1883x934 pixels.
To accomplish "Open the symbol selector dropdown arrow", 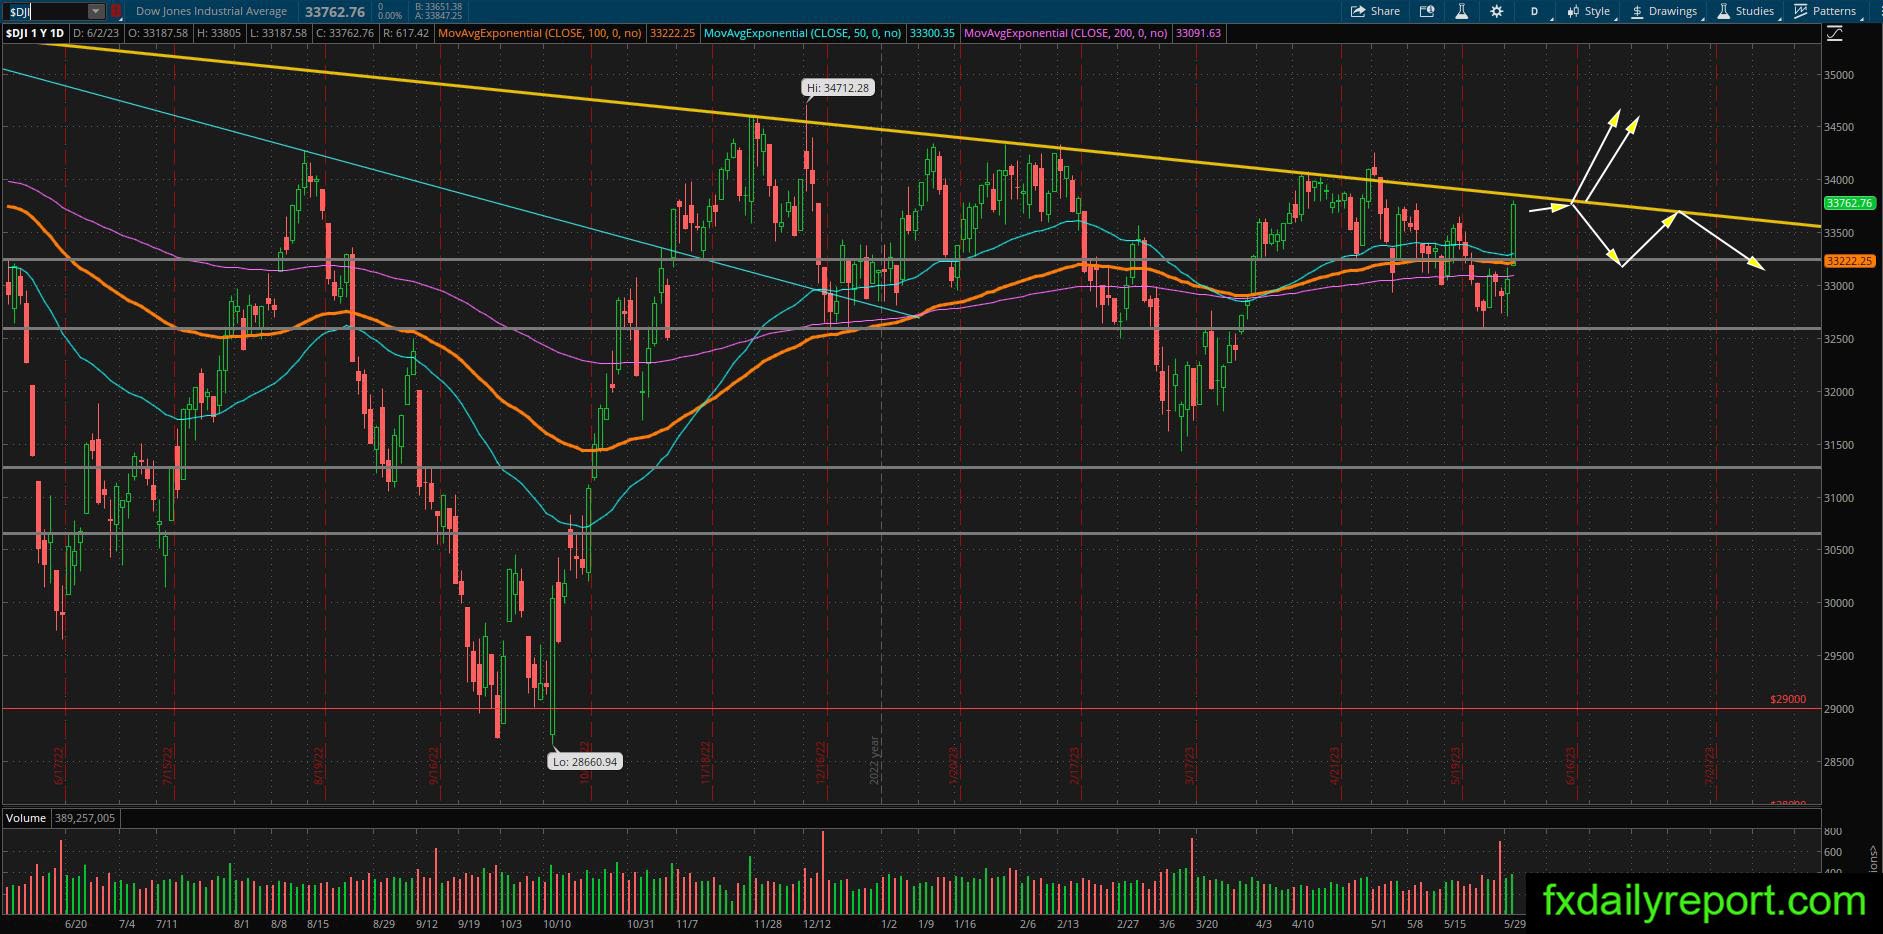I will 96,11.
